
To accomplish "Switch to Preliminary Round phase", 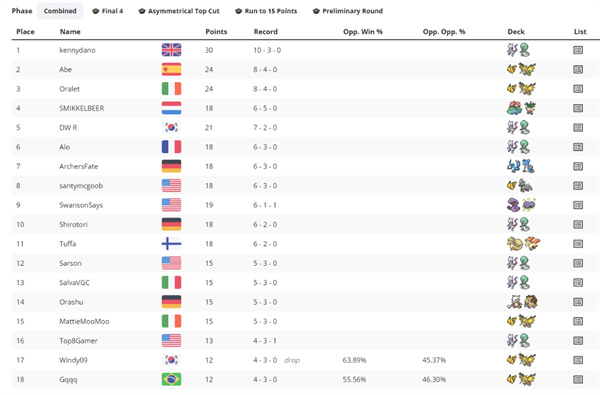I will coord(348,11).
